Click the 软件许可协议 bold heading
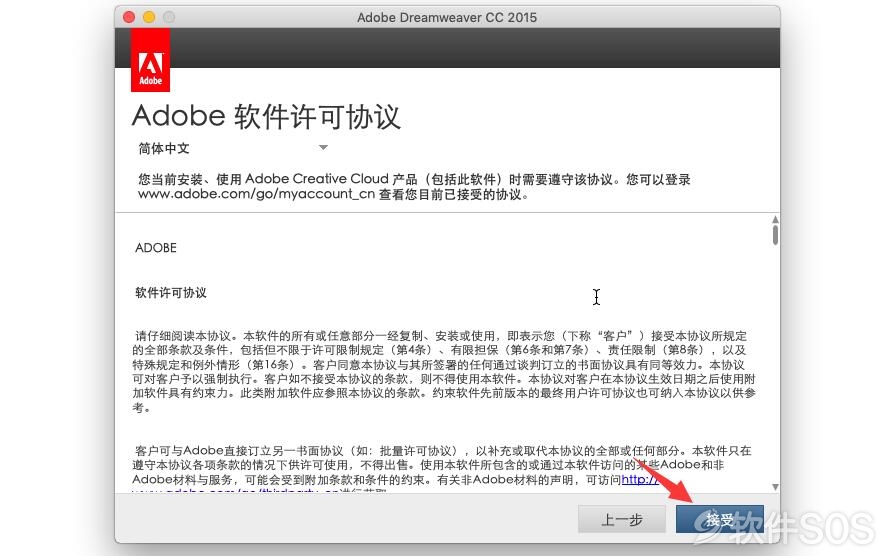The height and width of the screenshot is (556, 888). [x=170, y=293]
